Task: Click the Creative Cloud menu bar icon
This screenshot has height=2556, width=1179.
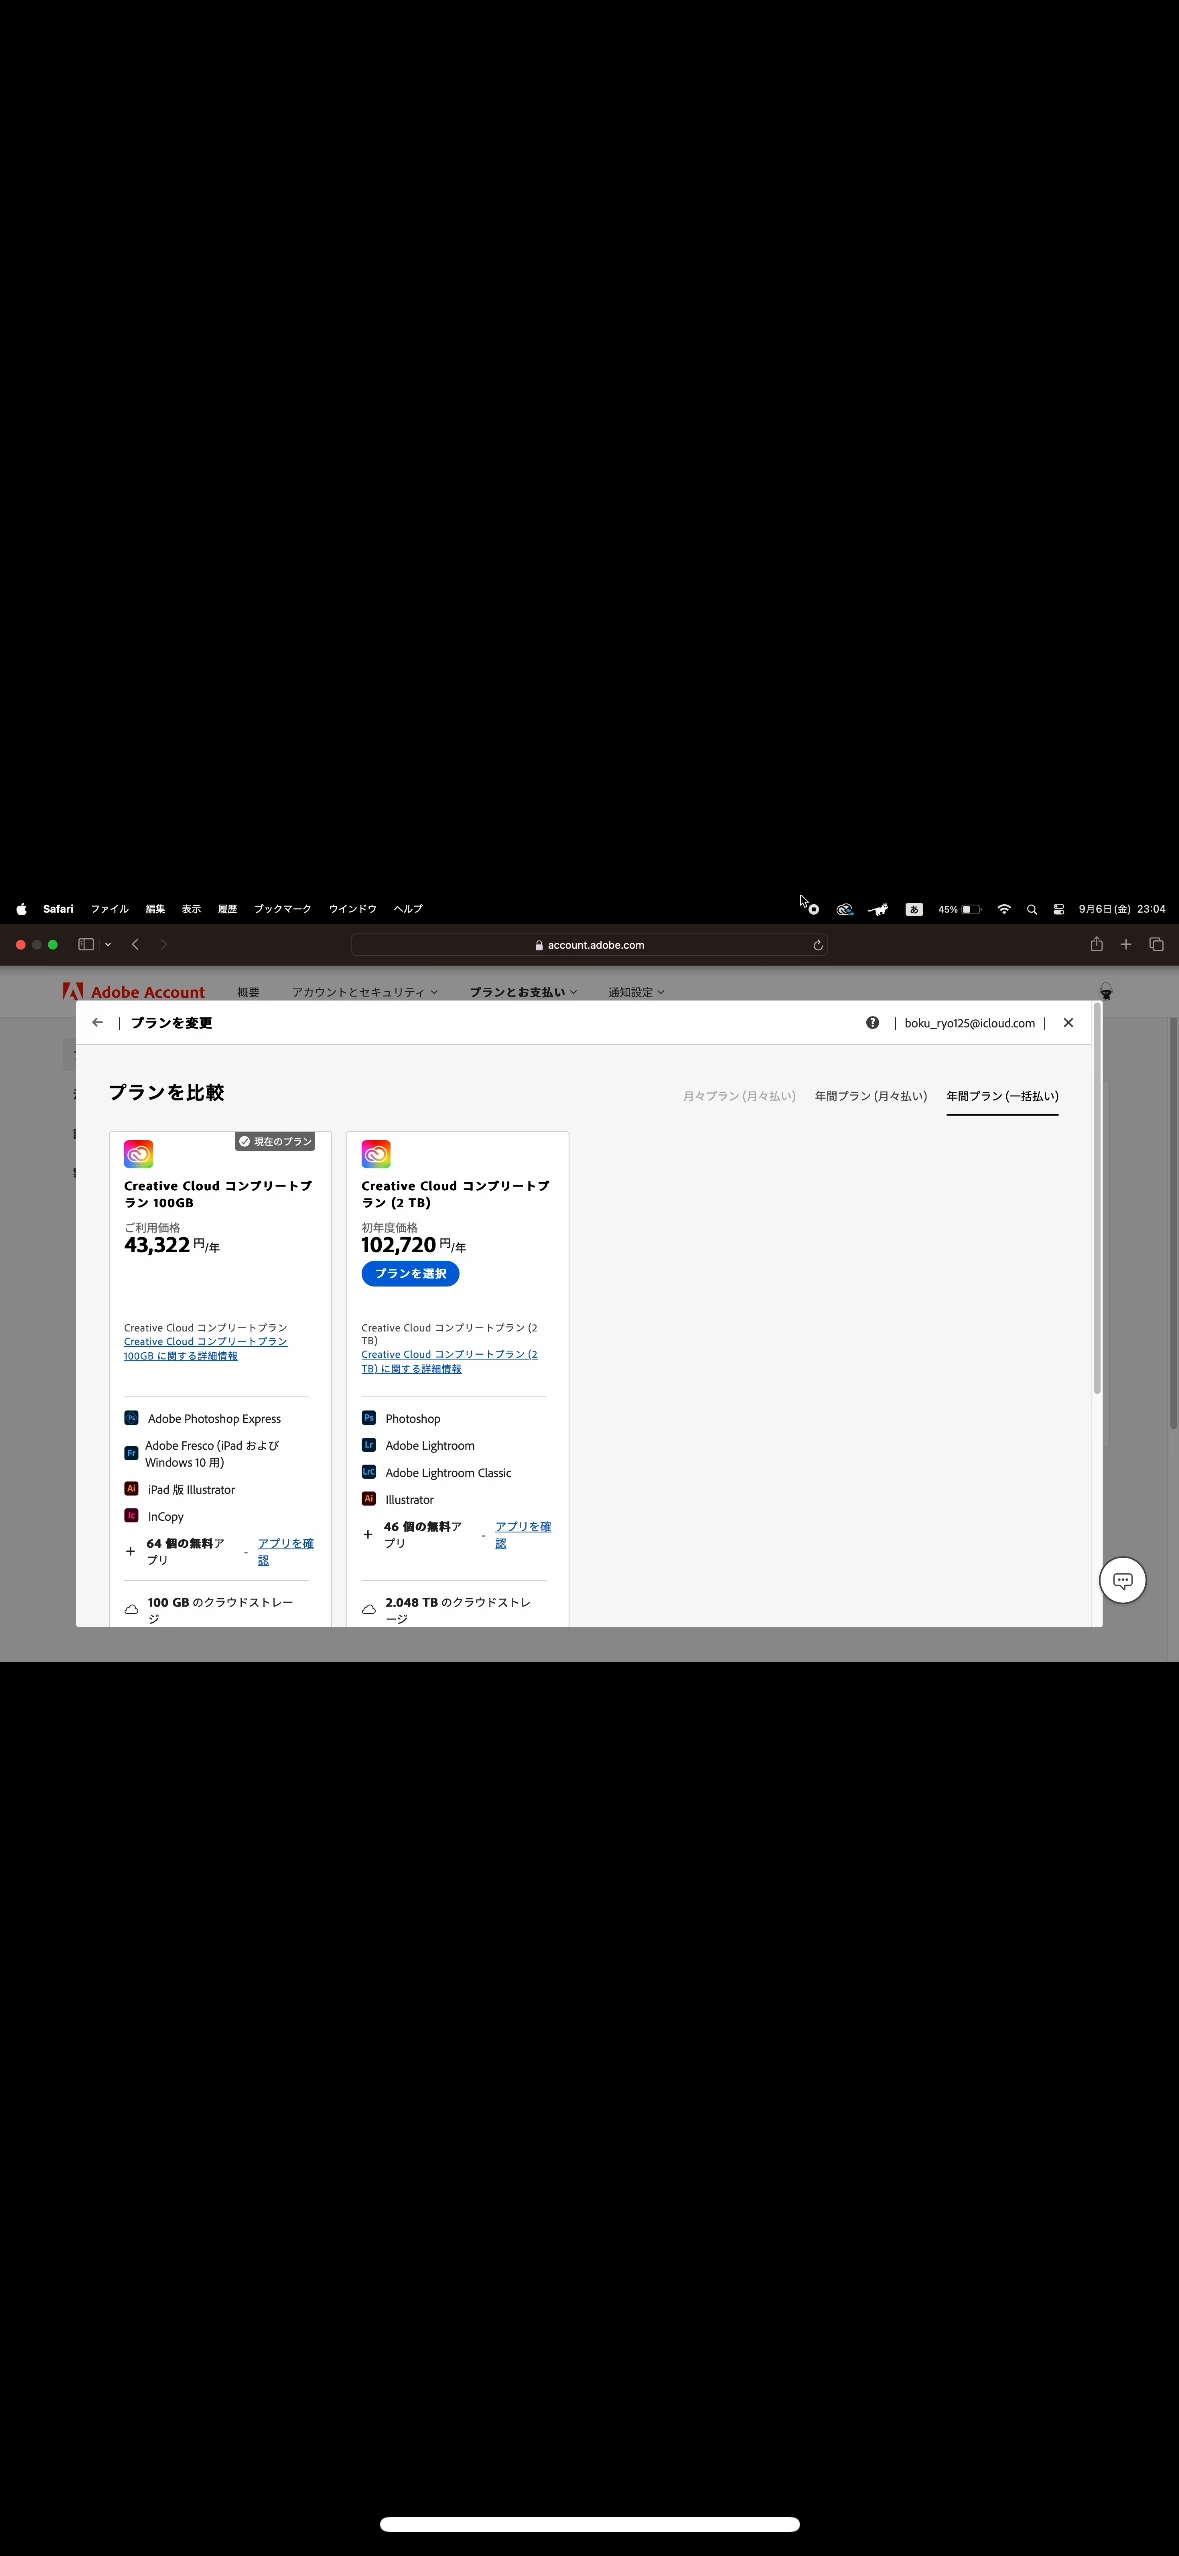Action: (845, 909)
